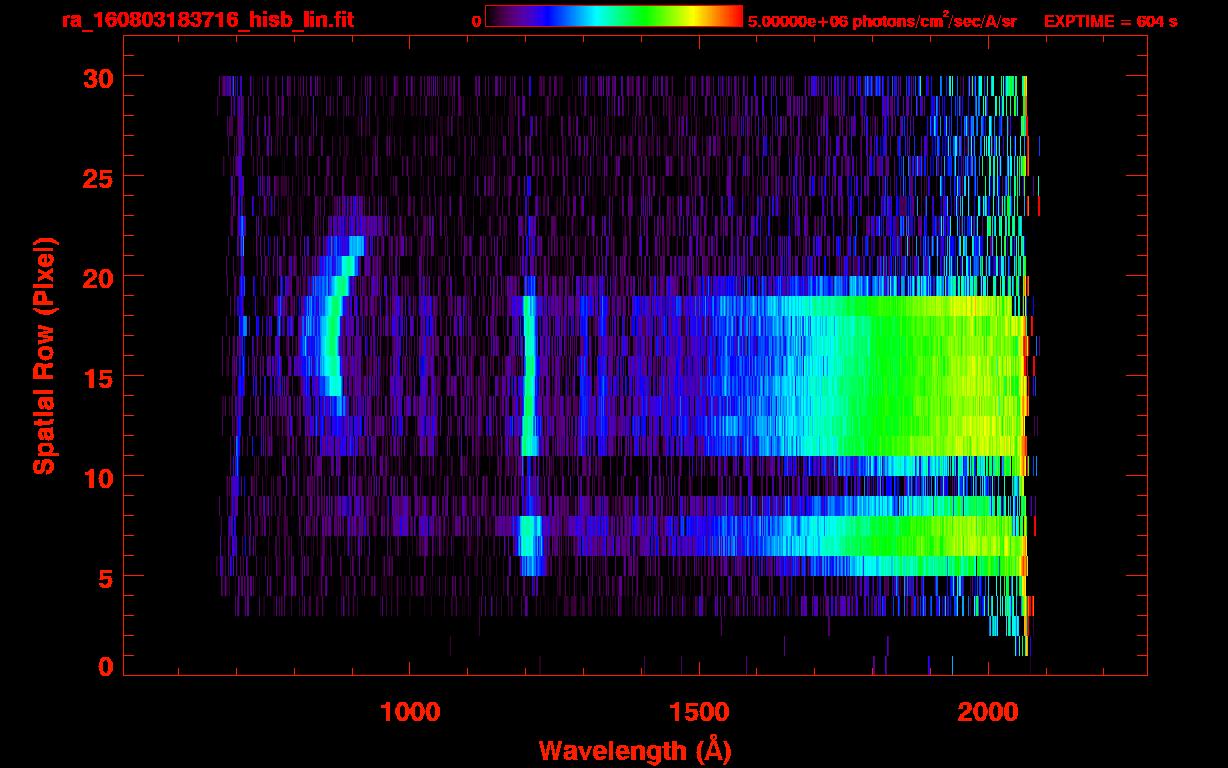Click the 2000 wavelength tick label
The height and width of the screenshot is (768, 1228).
988,711
